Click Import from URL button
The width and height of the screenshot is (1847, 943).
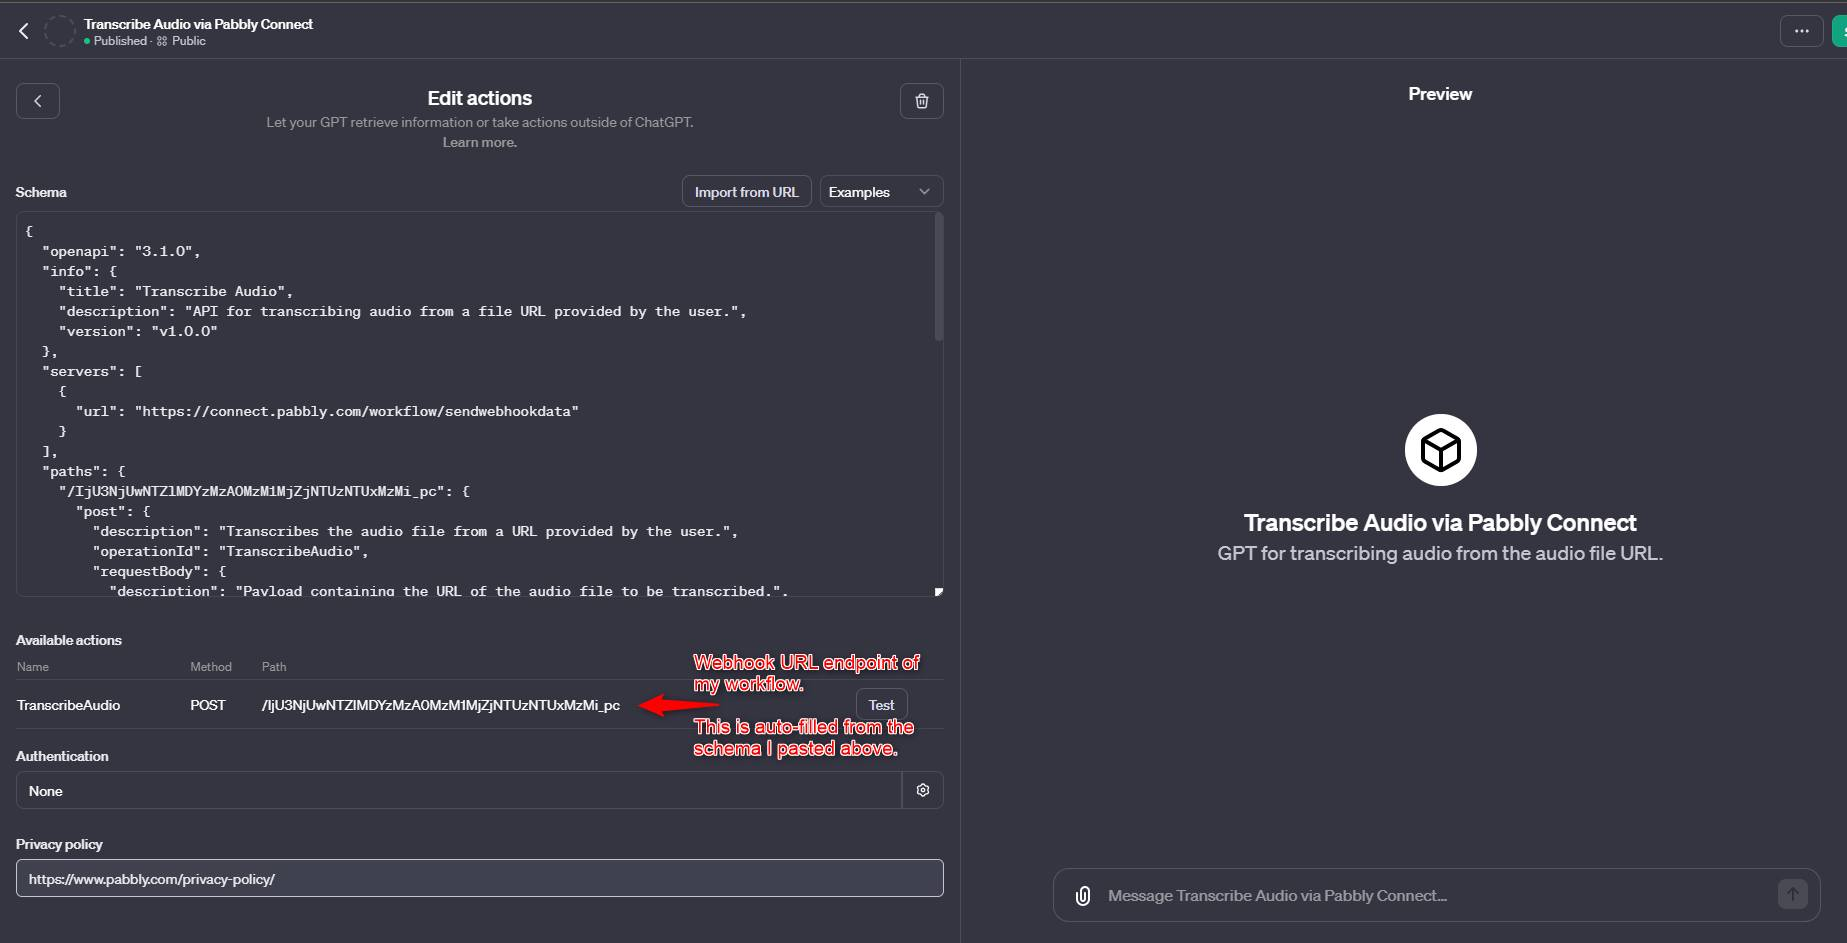(746, 192)
